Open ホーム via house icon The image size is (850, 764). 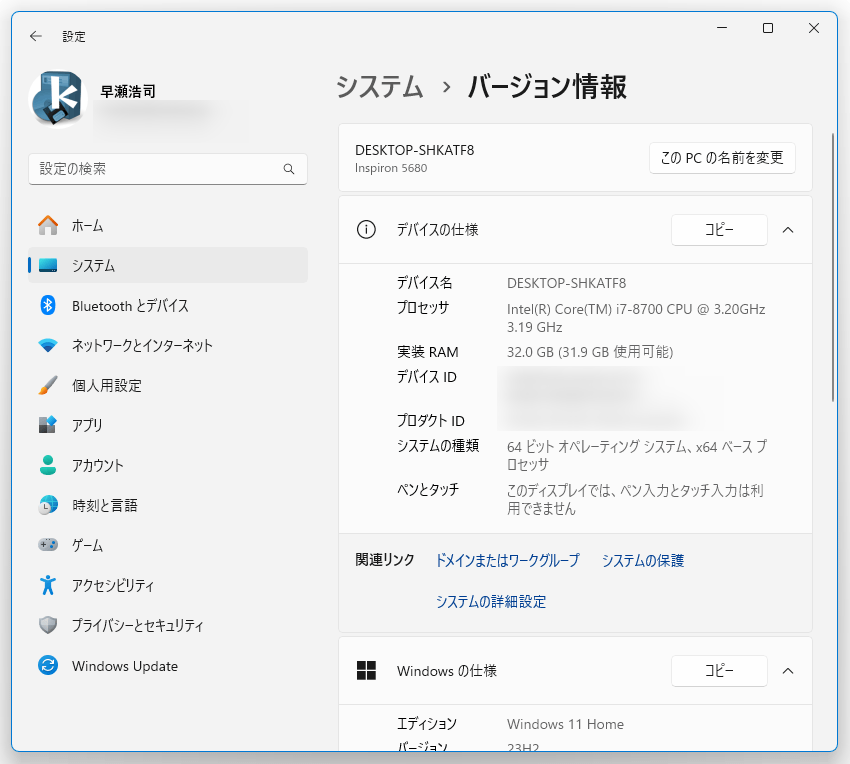coord(48,226)
